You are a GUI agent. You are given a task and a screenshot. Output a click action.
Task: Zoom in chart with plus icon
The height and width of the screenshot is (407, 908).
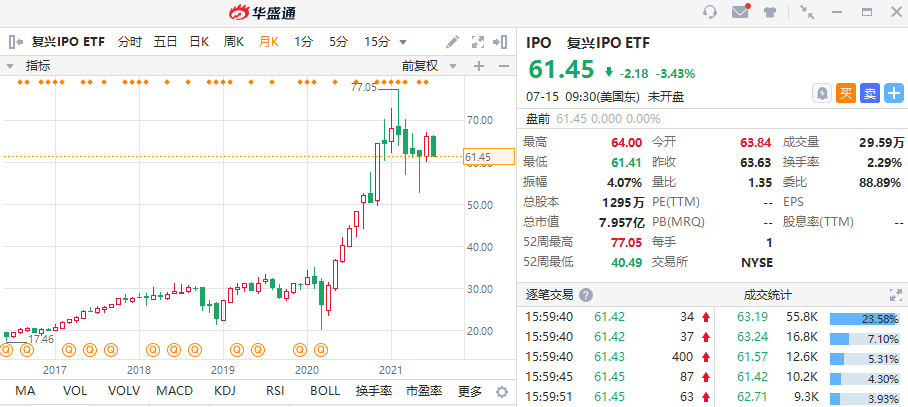479,66
